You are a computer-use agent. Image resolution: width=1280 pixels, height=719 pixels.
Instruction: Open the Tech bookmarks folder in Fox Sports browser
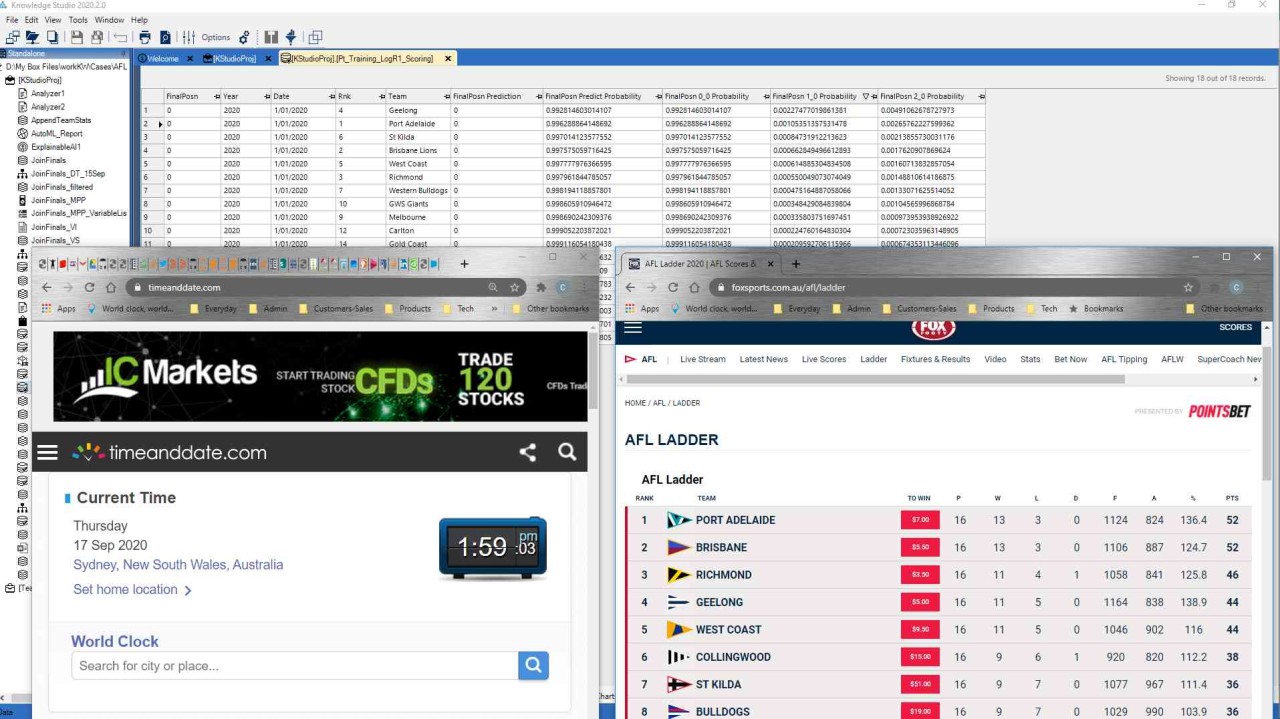point(1041,309)
